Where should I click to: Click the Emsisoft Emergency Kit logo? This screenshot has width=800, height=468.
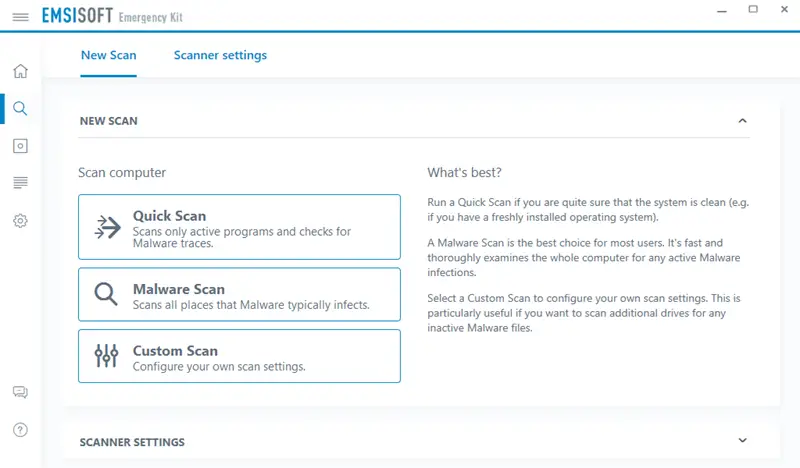pyautogui.click(x=112, y=17)
